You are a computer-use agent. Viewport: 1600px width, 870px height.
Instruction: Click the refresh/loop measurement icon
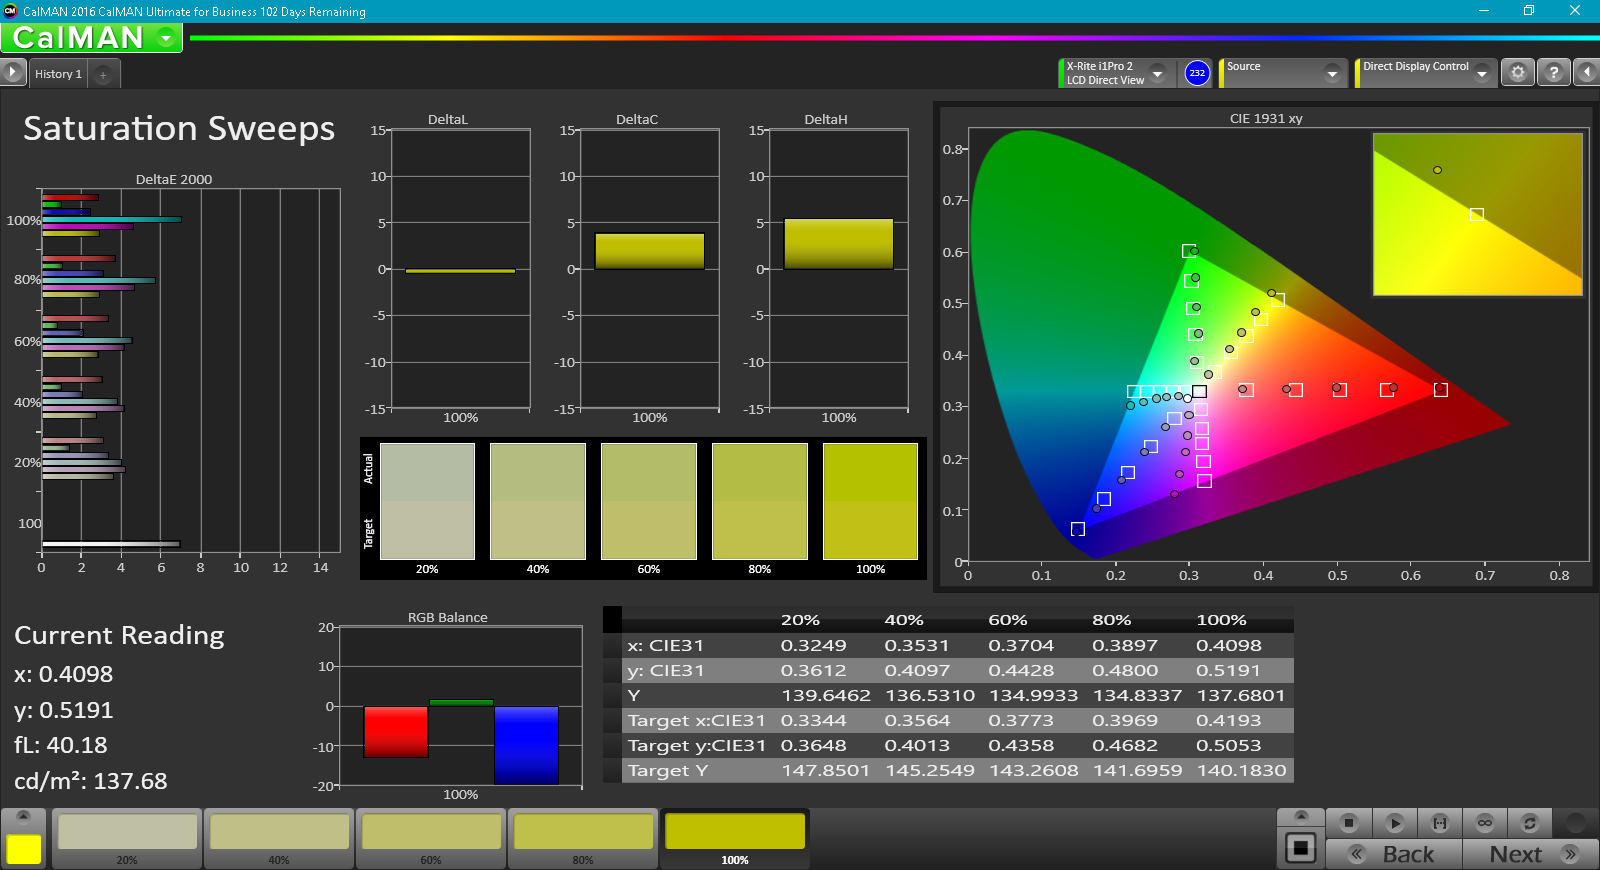[x=1529, y=823]
